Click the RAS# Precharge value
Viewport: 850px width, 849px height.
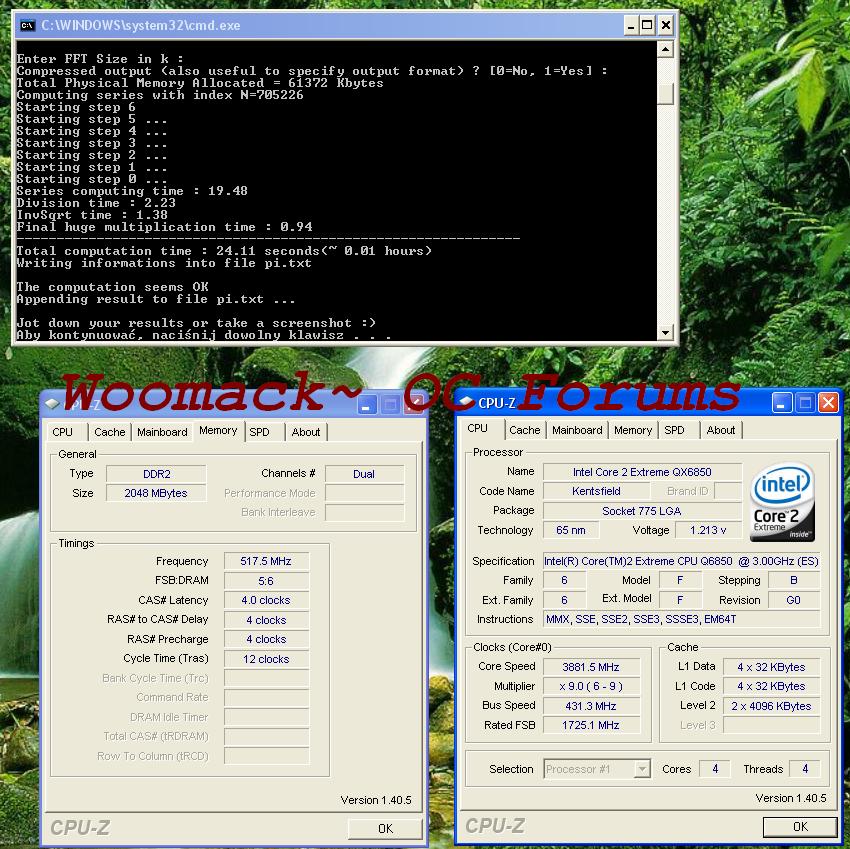(266, 639)
